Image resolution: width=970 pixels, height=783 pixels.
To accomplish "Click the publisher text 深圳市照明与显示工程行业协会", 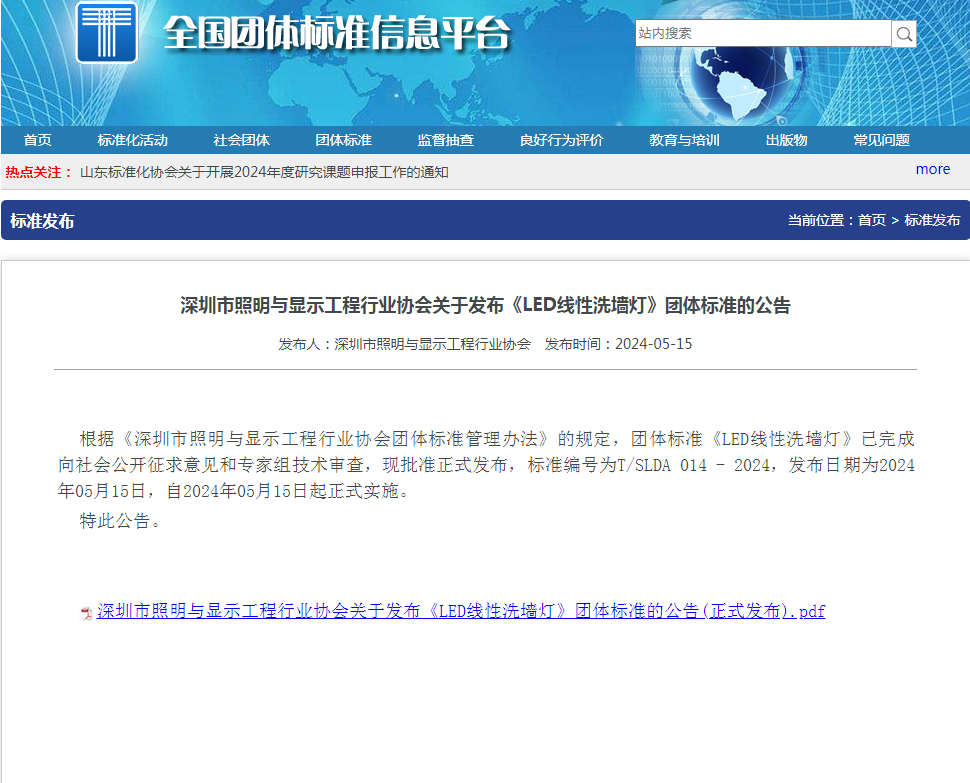I will click(432, 344).
